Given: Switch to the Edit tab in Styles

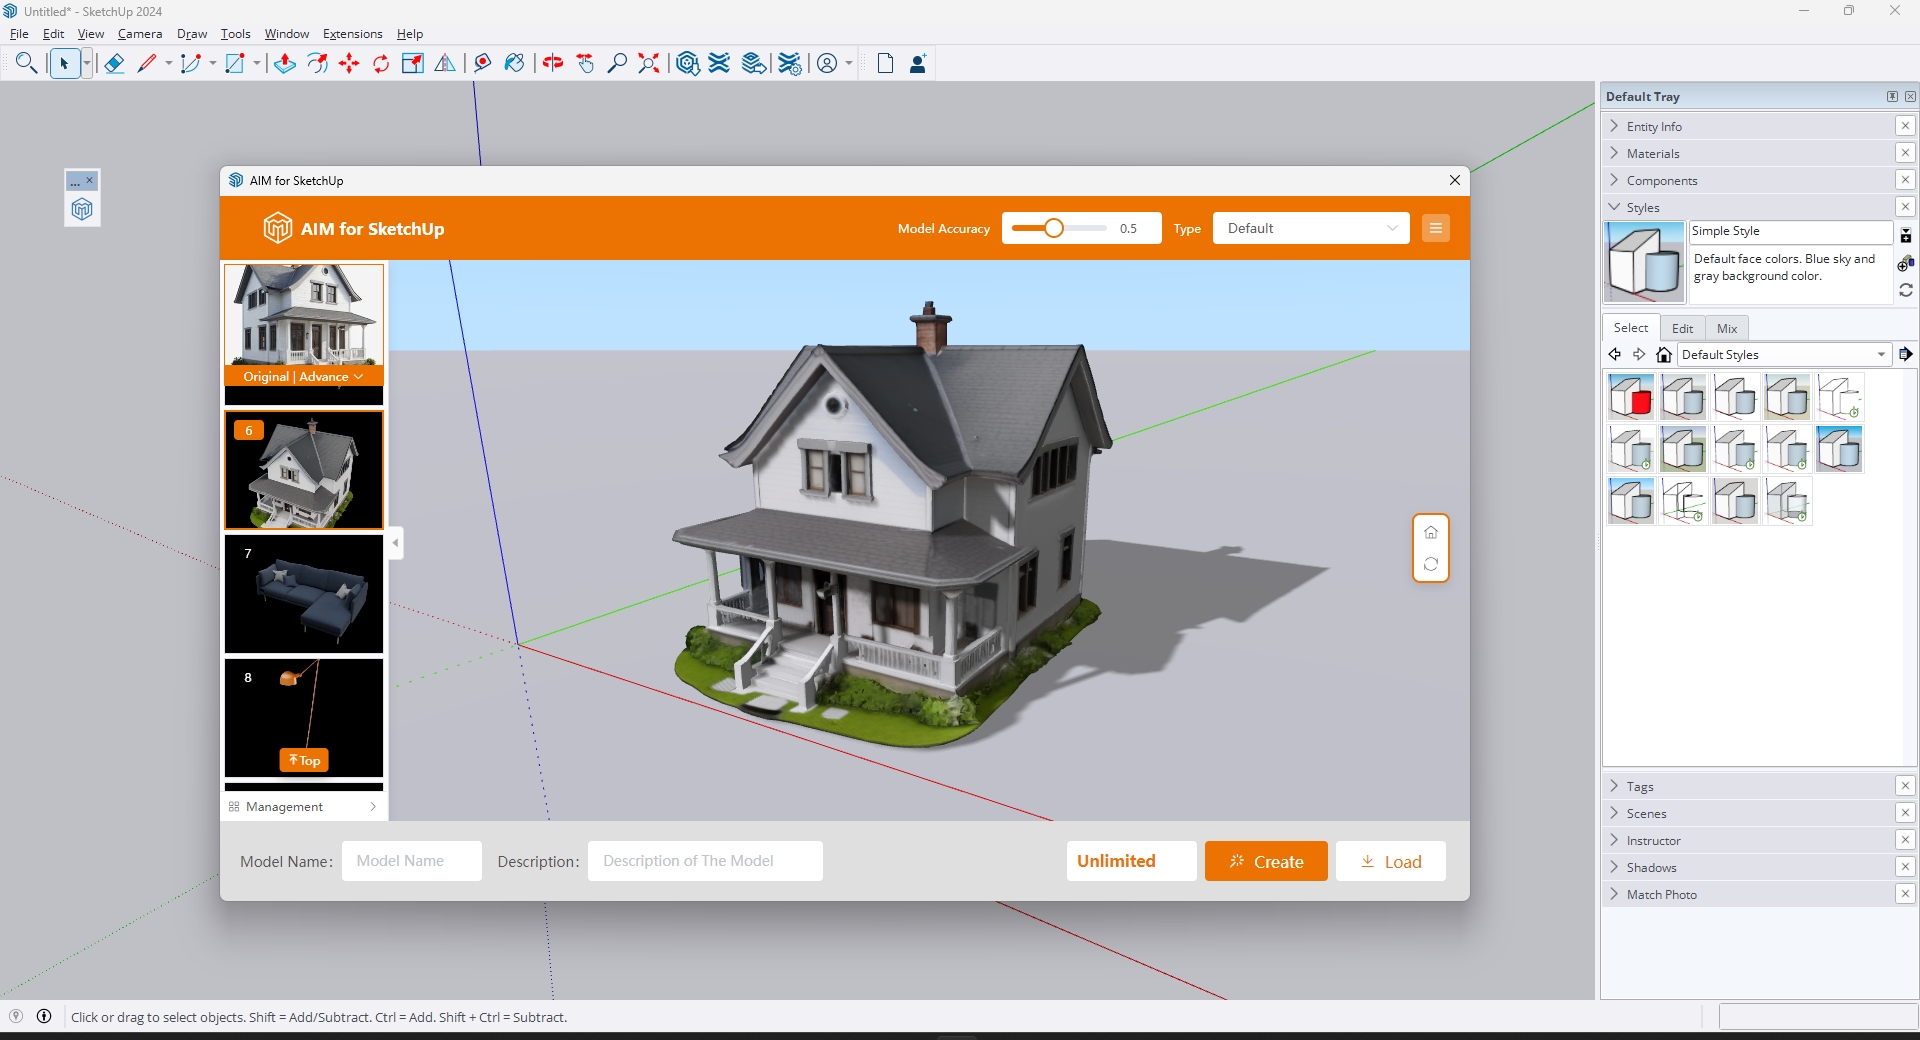Looking at the screenshot, I should tap(1682, 328).
